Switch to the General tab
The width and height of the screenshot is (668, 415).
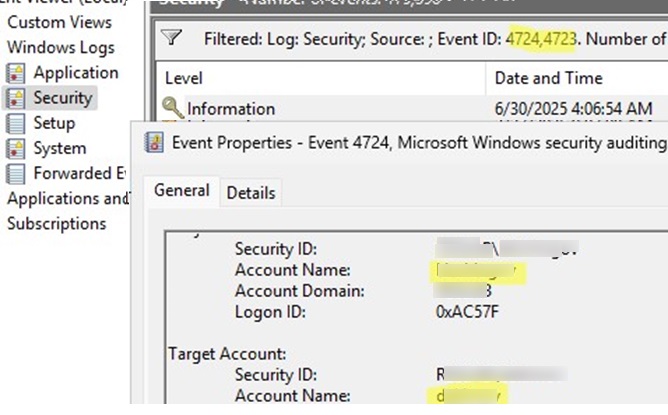182,190
